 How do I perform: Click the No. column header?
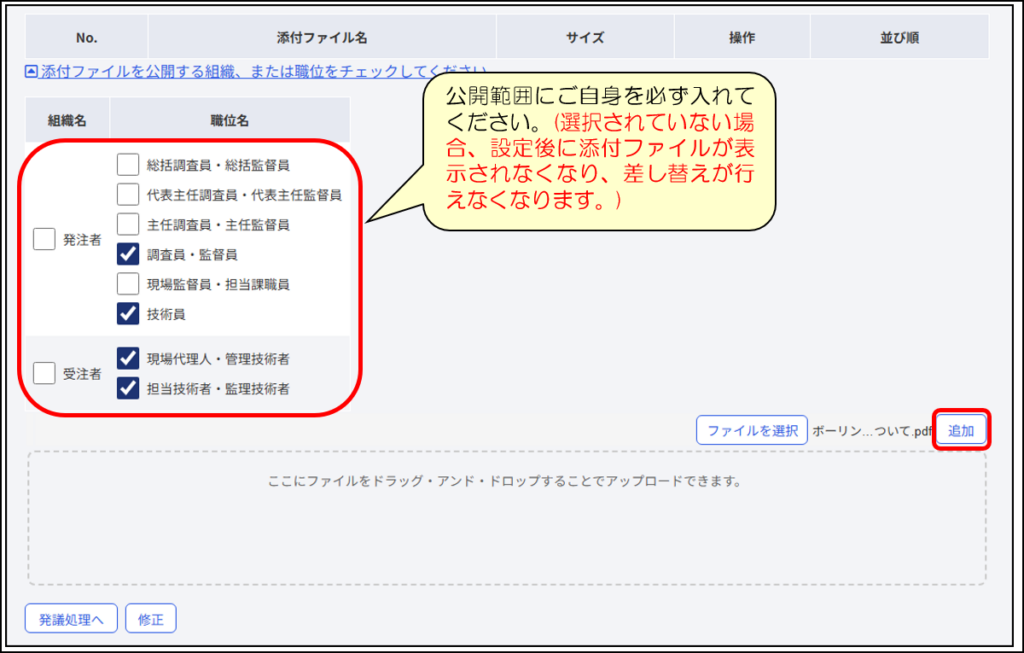[87, 37]
